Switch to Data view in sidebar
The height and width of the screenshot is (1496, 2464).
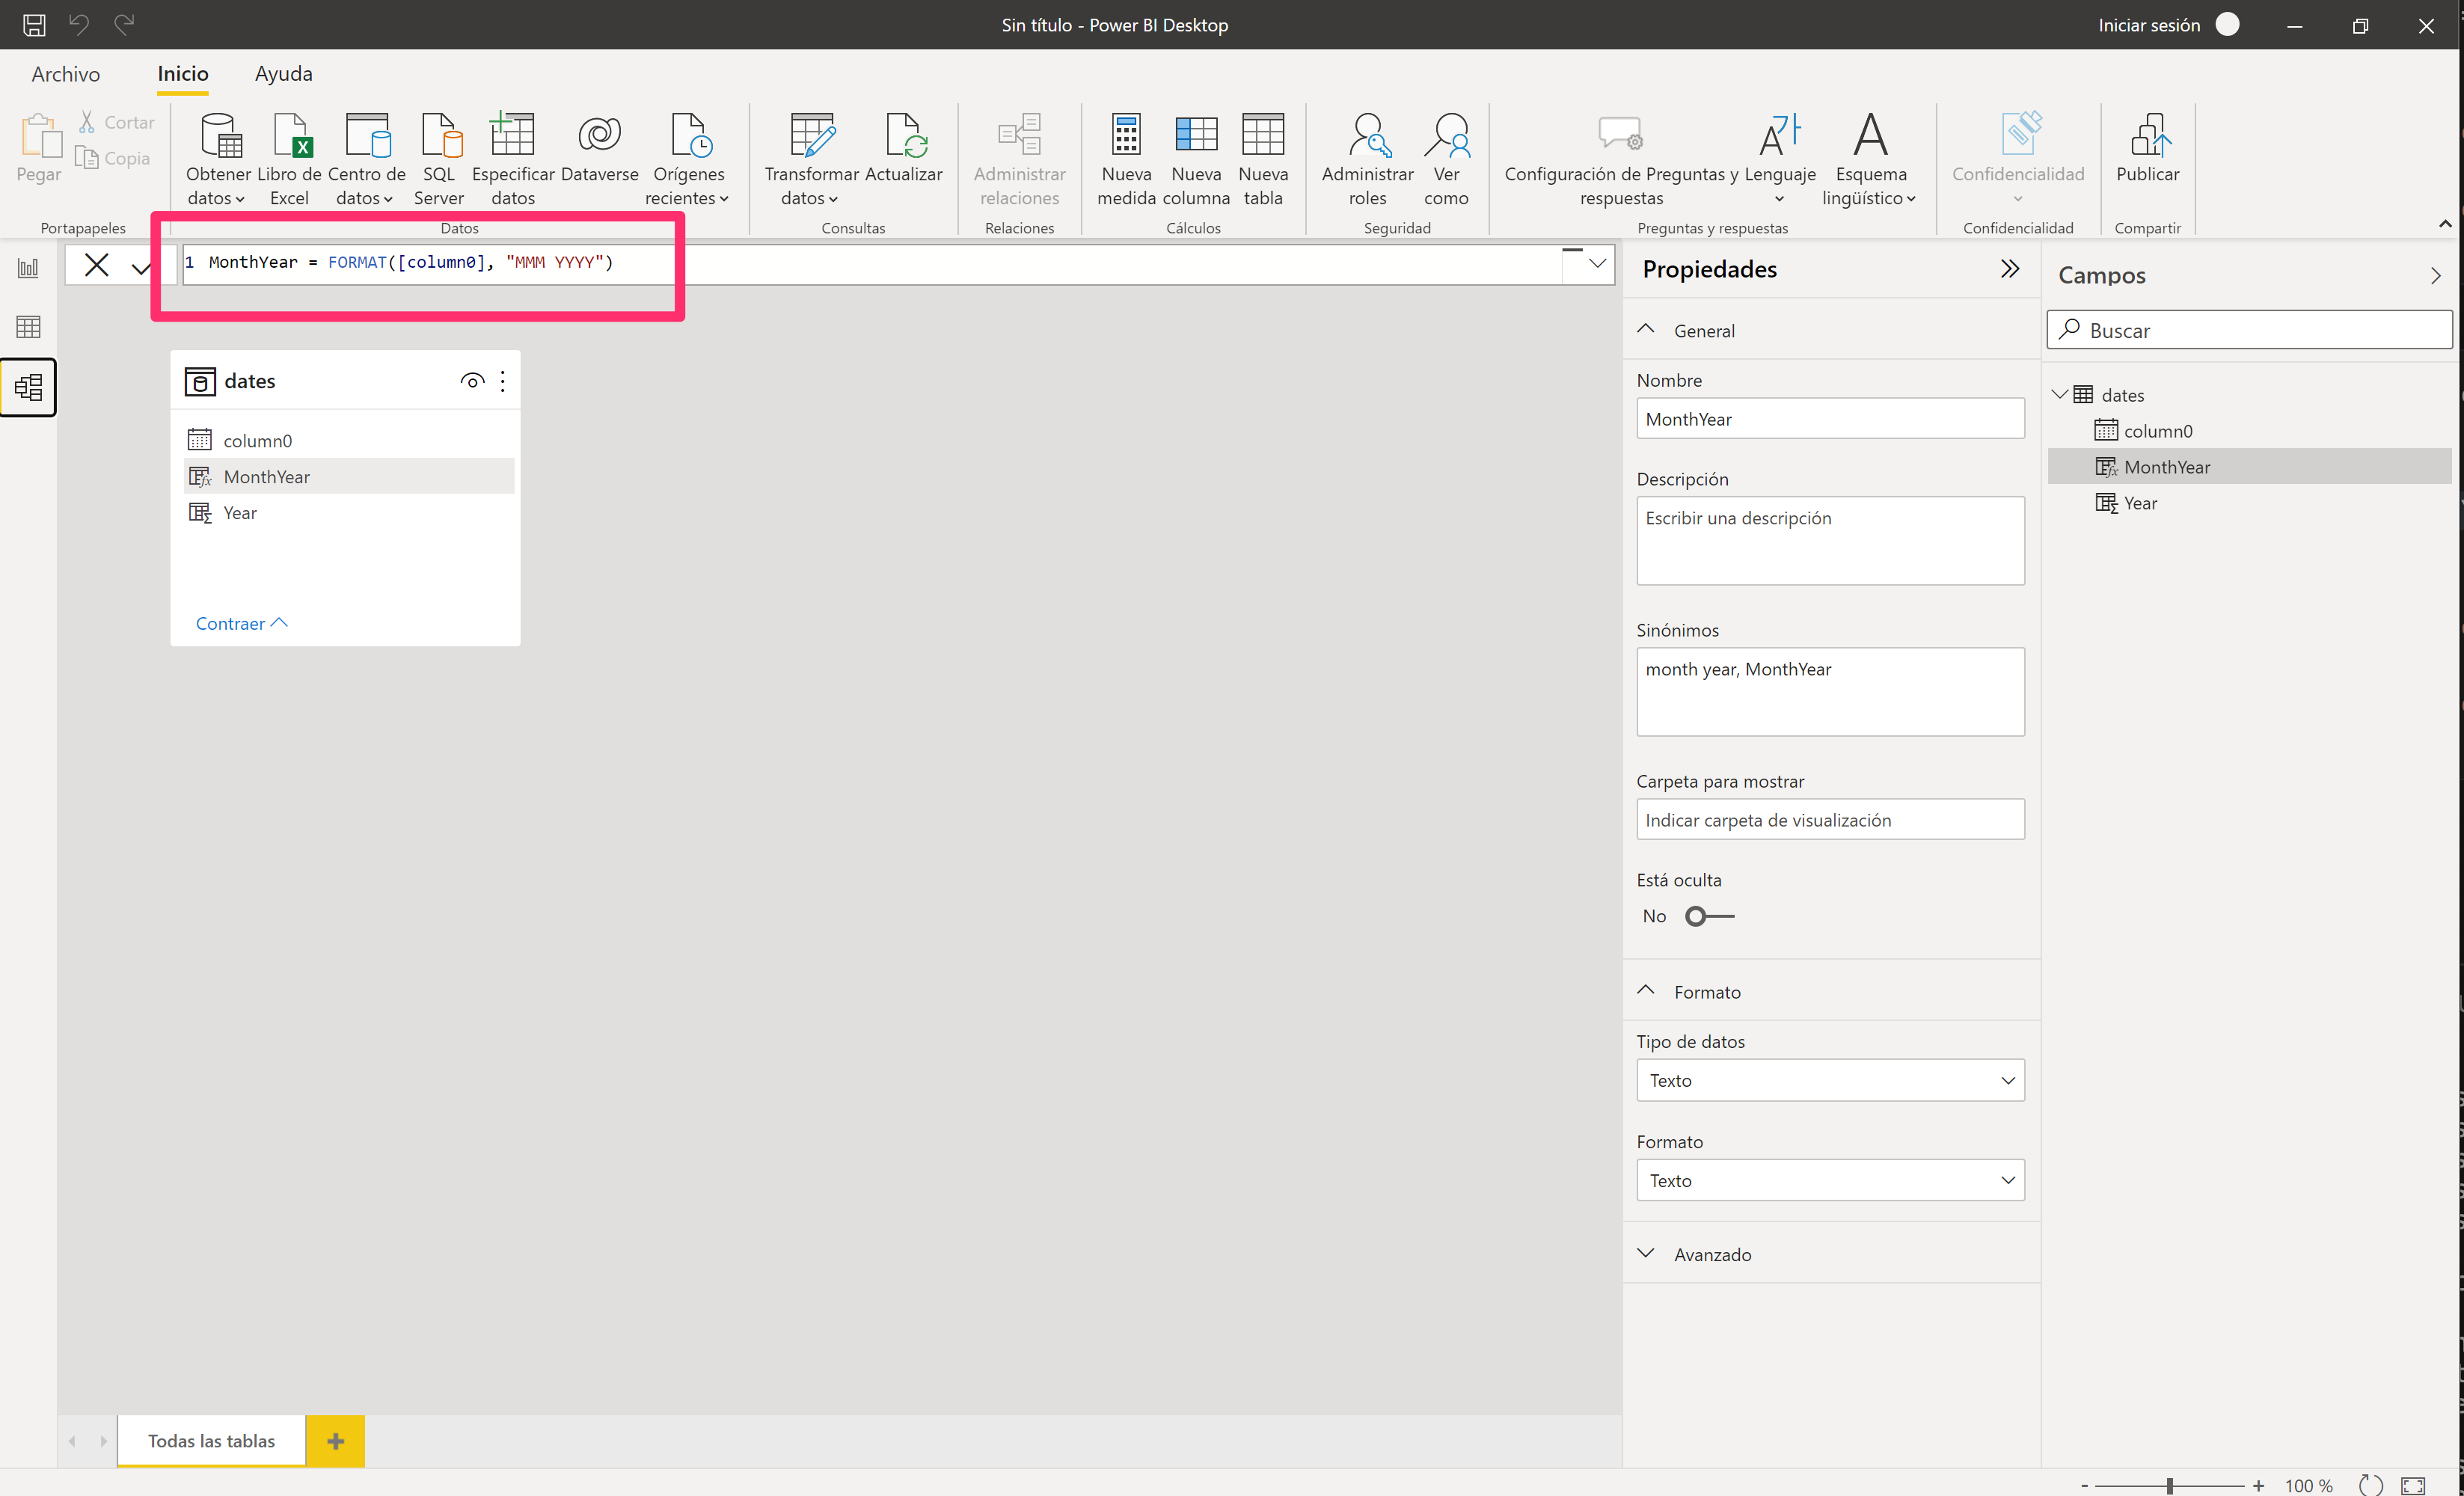(28, 326)
